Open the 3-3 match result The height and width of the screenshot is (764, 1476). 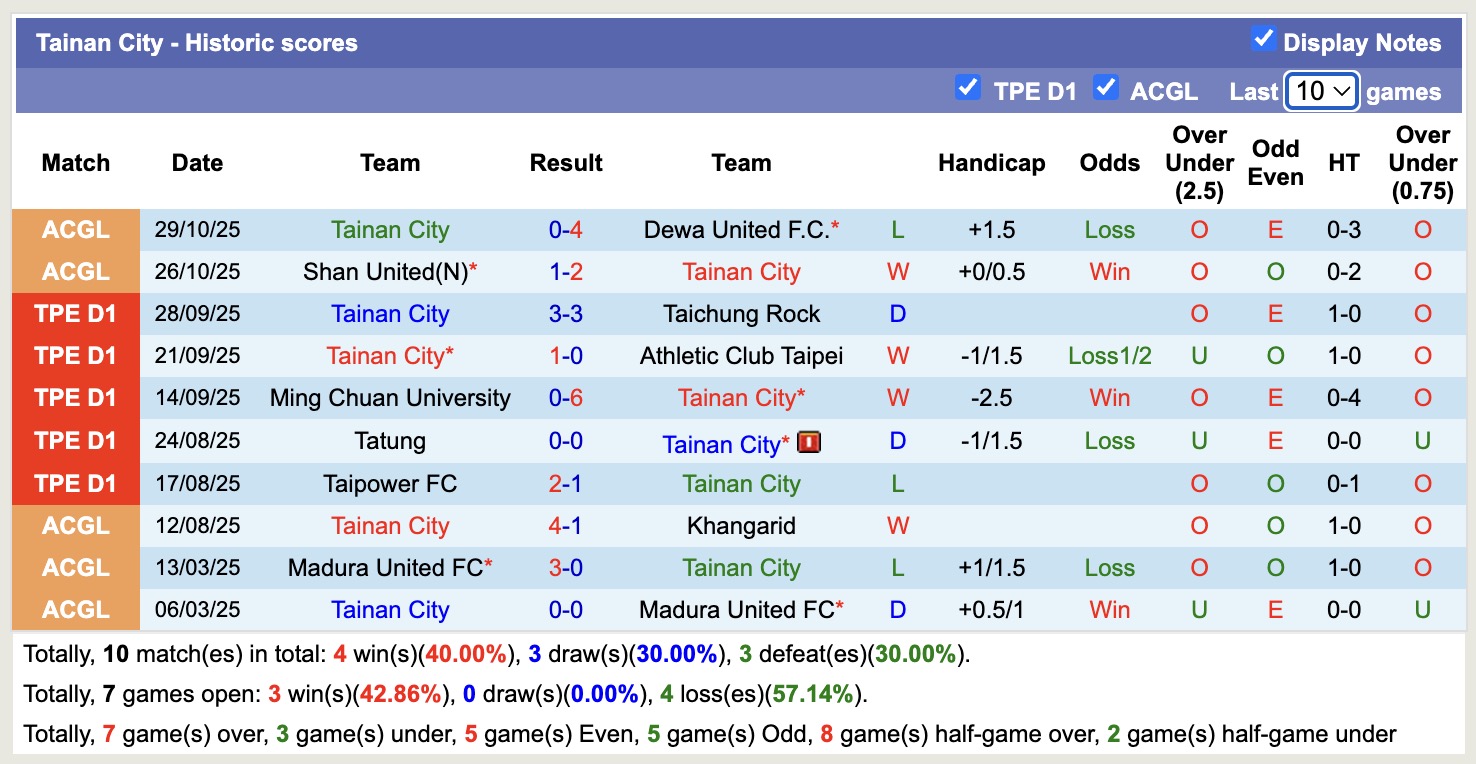(566, 314)
